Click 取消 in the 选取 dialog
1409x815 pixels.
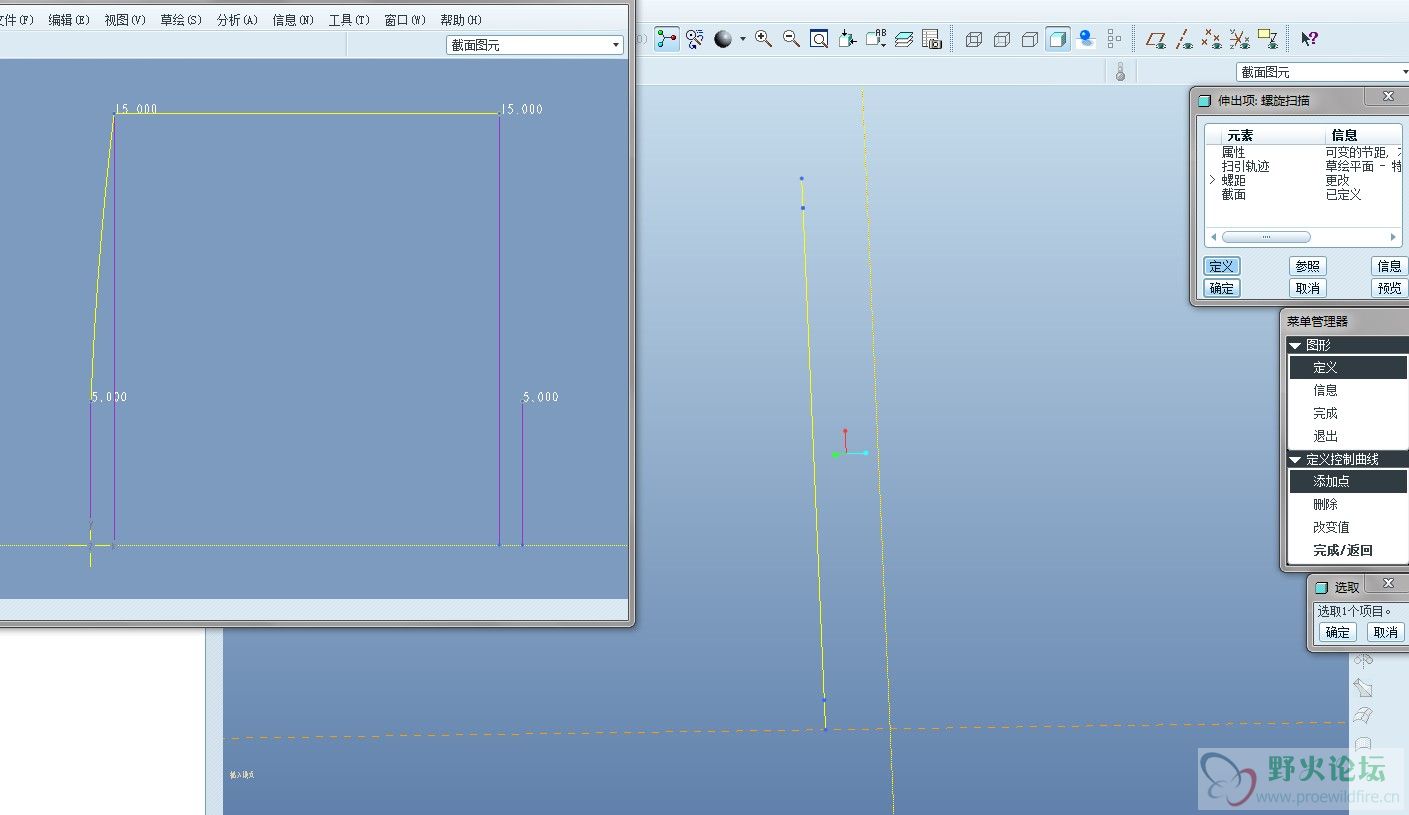point(1386,632)
